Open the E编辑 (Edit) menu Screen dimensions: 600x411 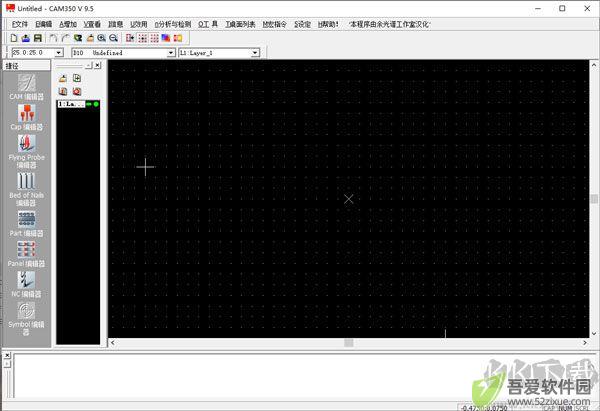point(43,24)
